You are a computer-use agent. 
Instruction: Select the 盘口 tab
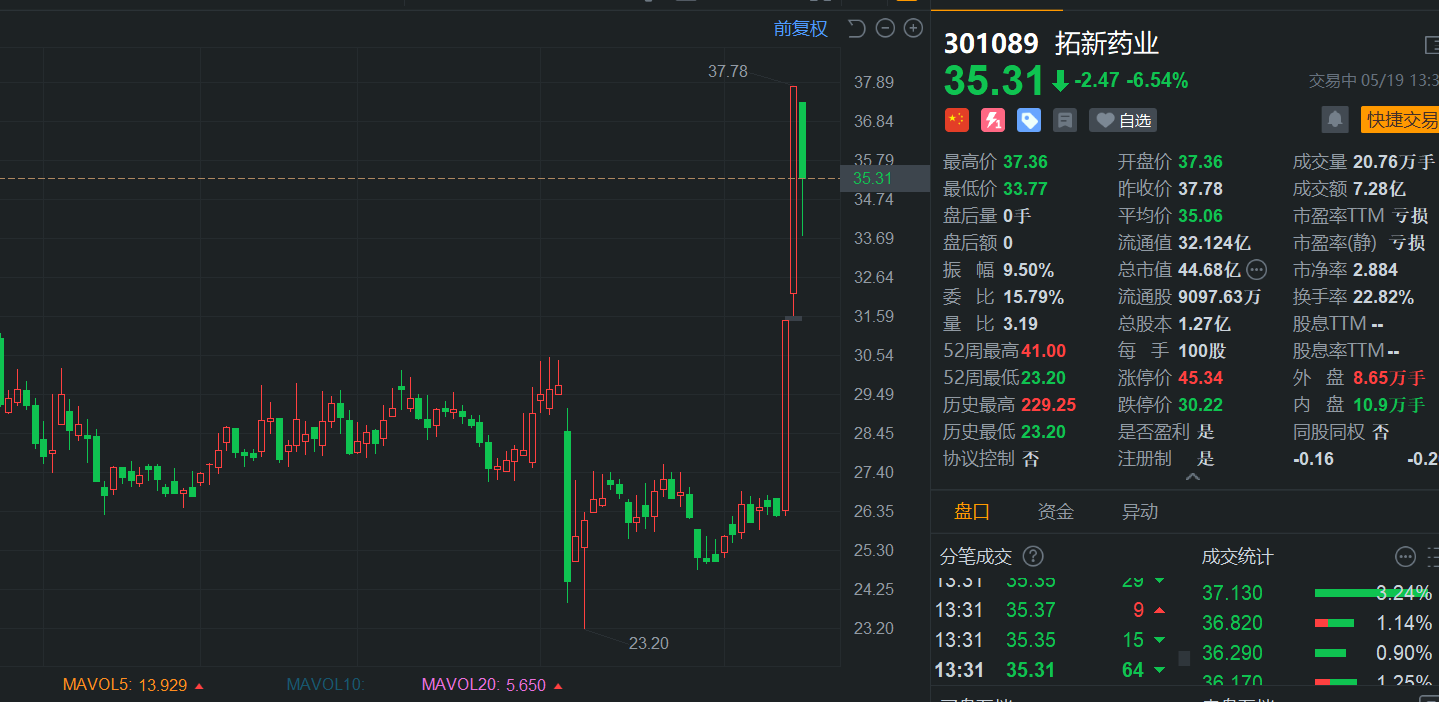click(x=972, y=511)
